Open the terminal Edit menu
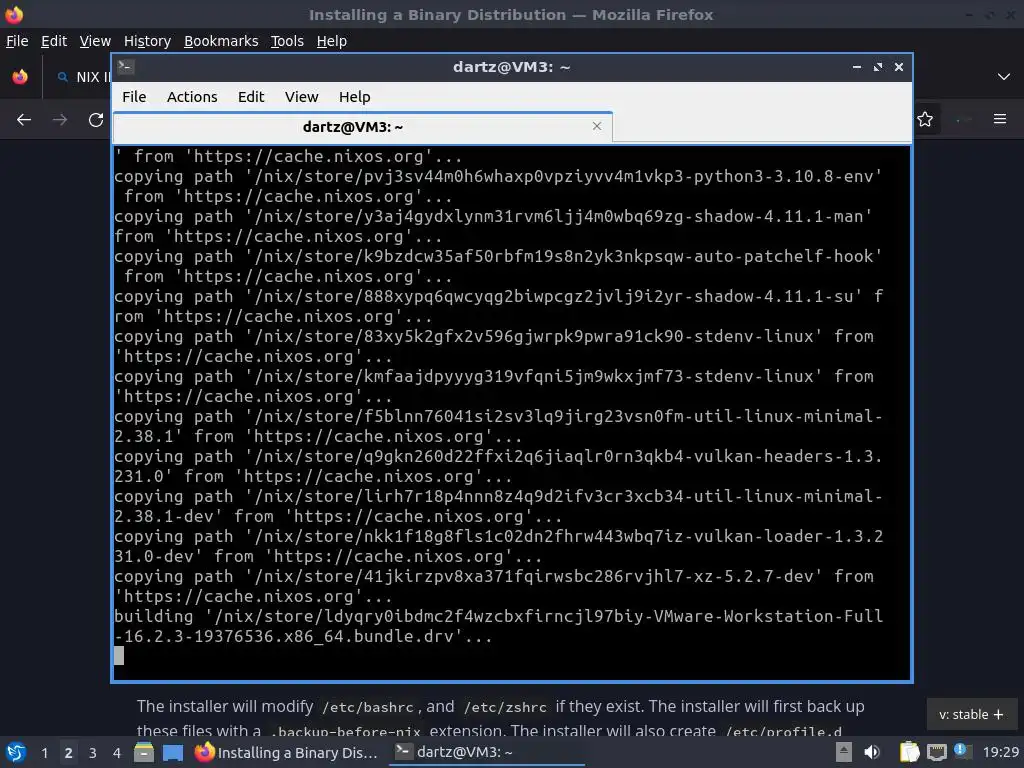The height and width of the screenshot is (768, 1024). 251,97
